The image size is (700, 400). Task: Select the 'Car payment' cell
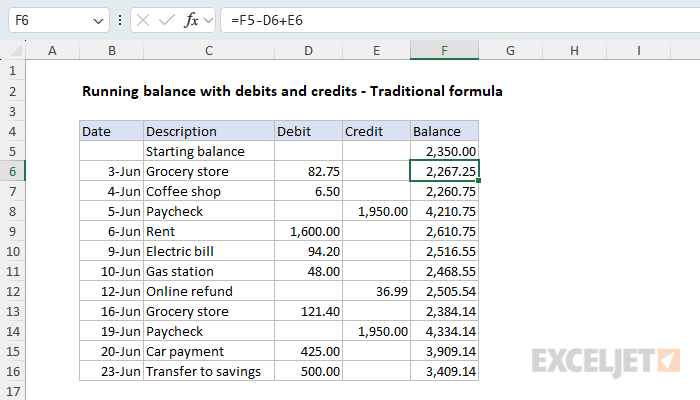[208, 351]
